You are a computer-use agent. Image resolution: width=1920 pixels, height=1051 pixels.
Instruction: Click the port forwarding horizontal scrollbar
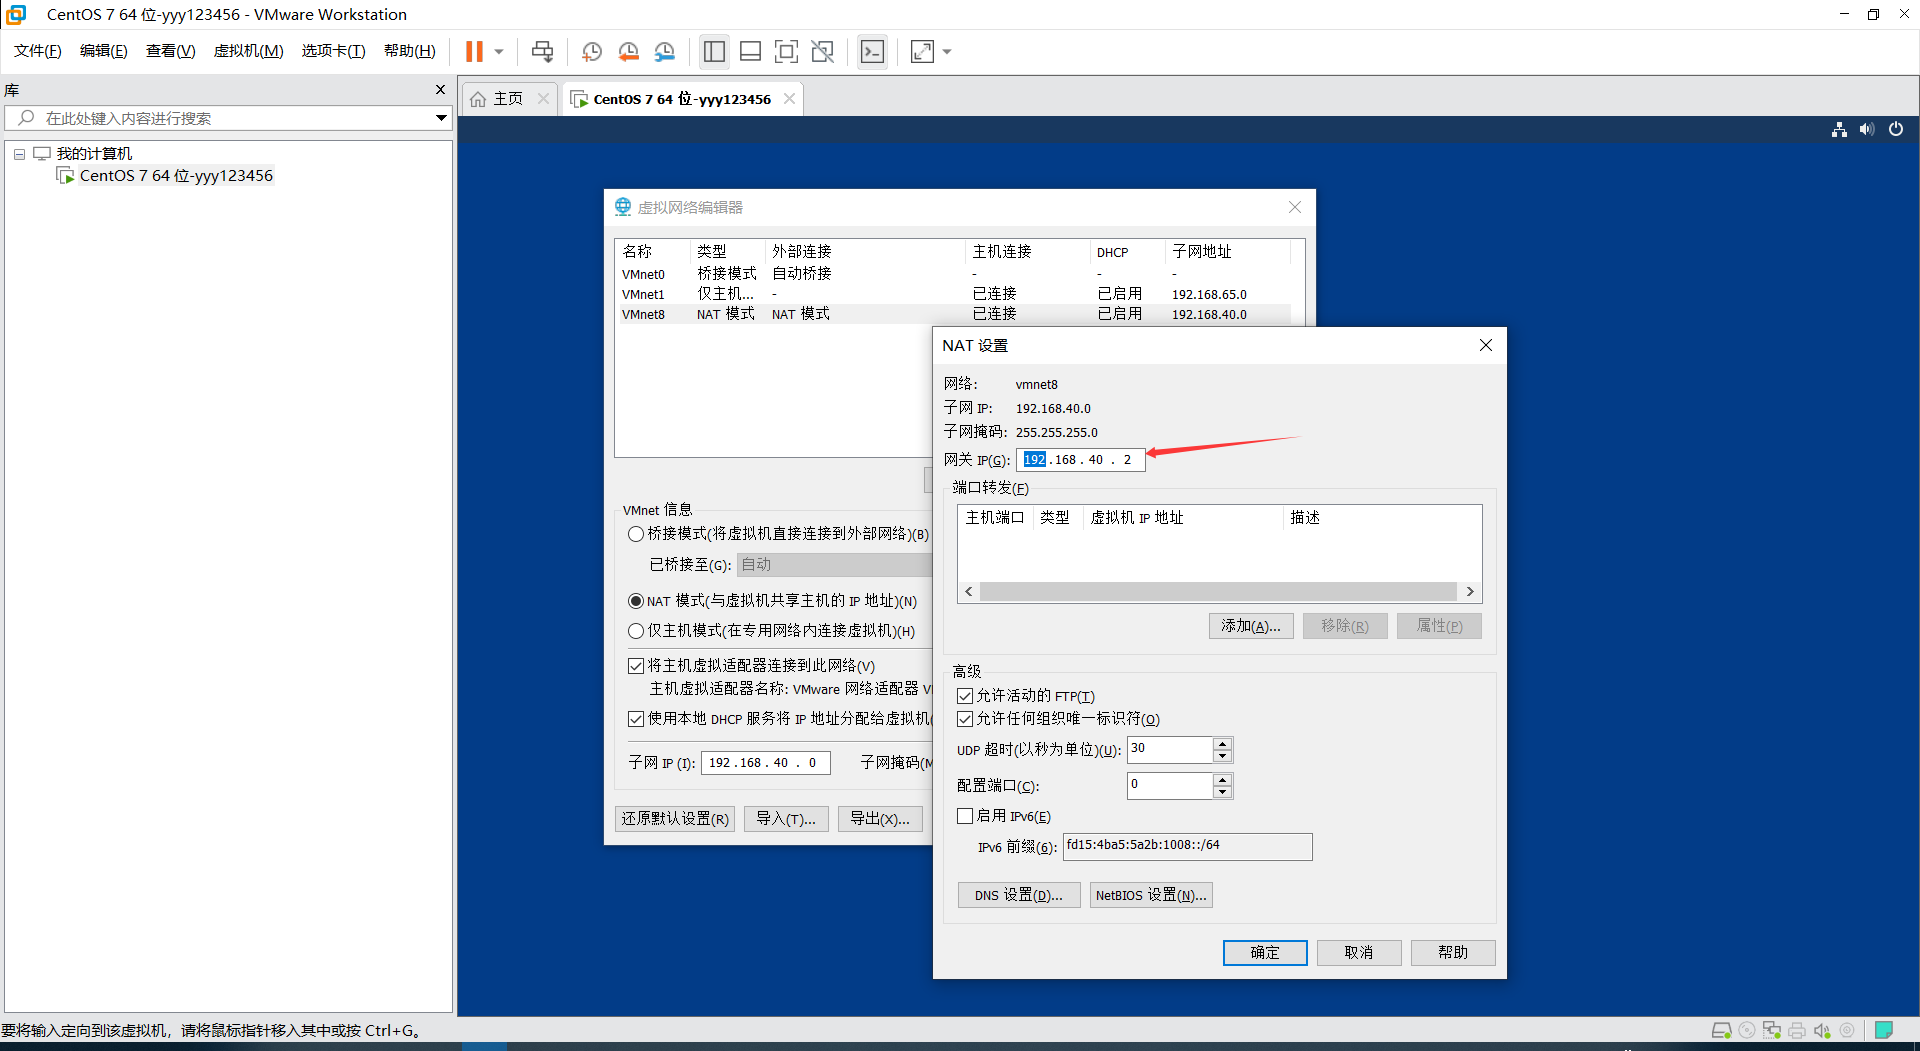click(x=1218, y=592)
